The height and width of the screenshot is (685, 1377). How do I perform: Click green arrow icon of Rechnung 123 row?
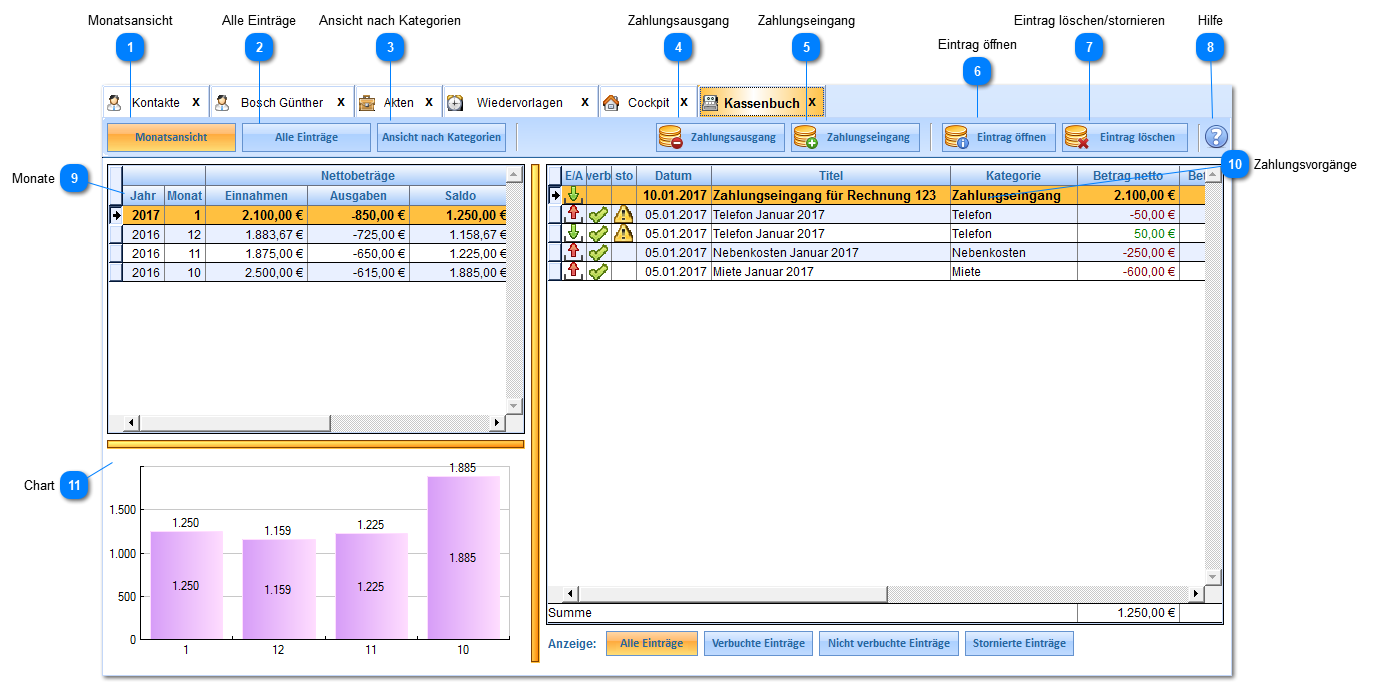click(x=574, y=195)
